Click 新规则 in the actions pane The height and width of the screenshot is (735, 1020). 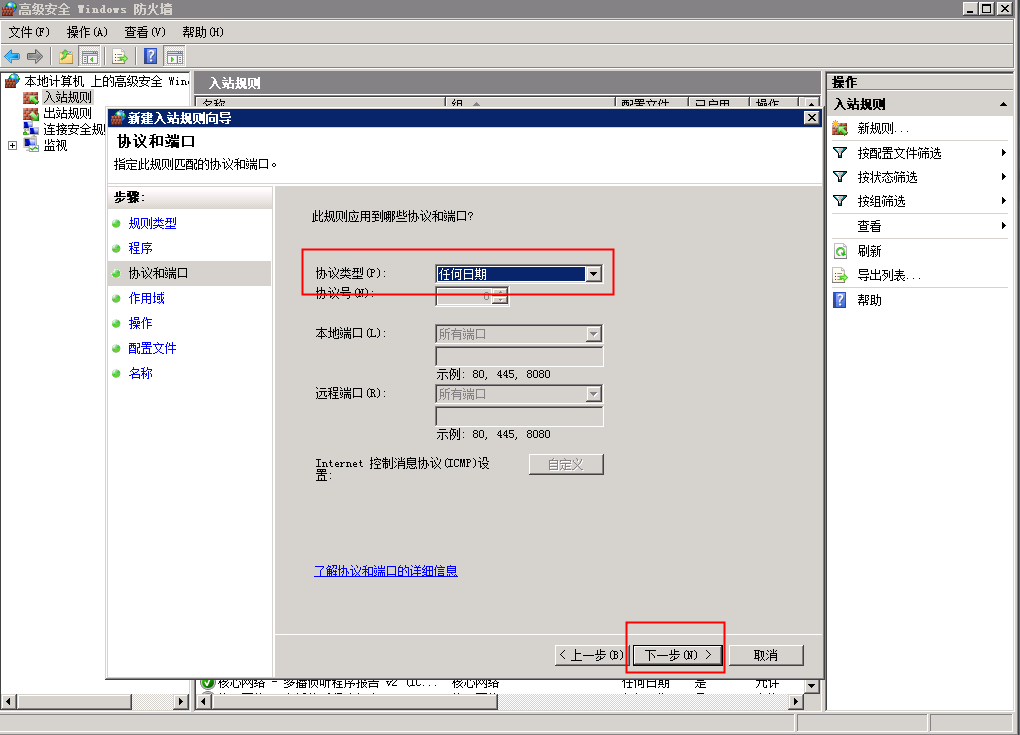(x=882, y=129)
